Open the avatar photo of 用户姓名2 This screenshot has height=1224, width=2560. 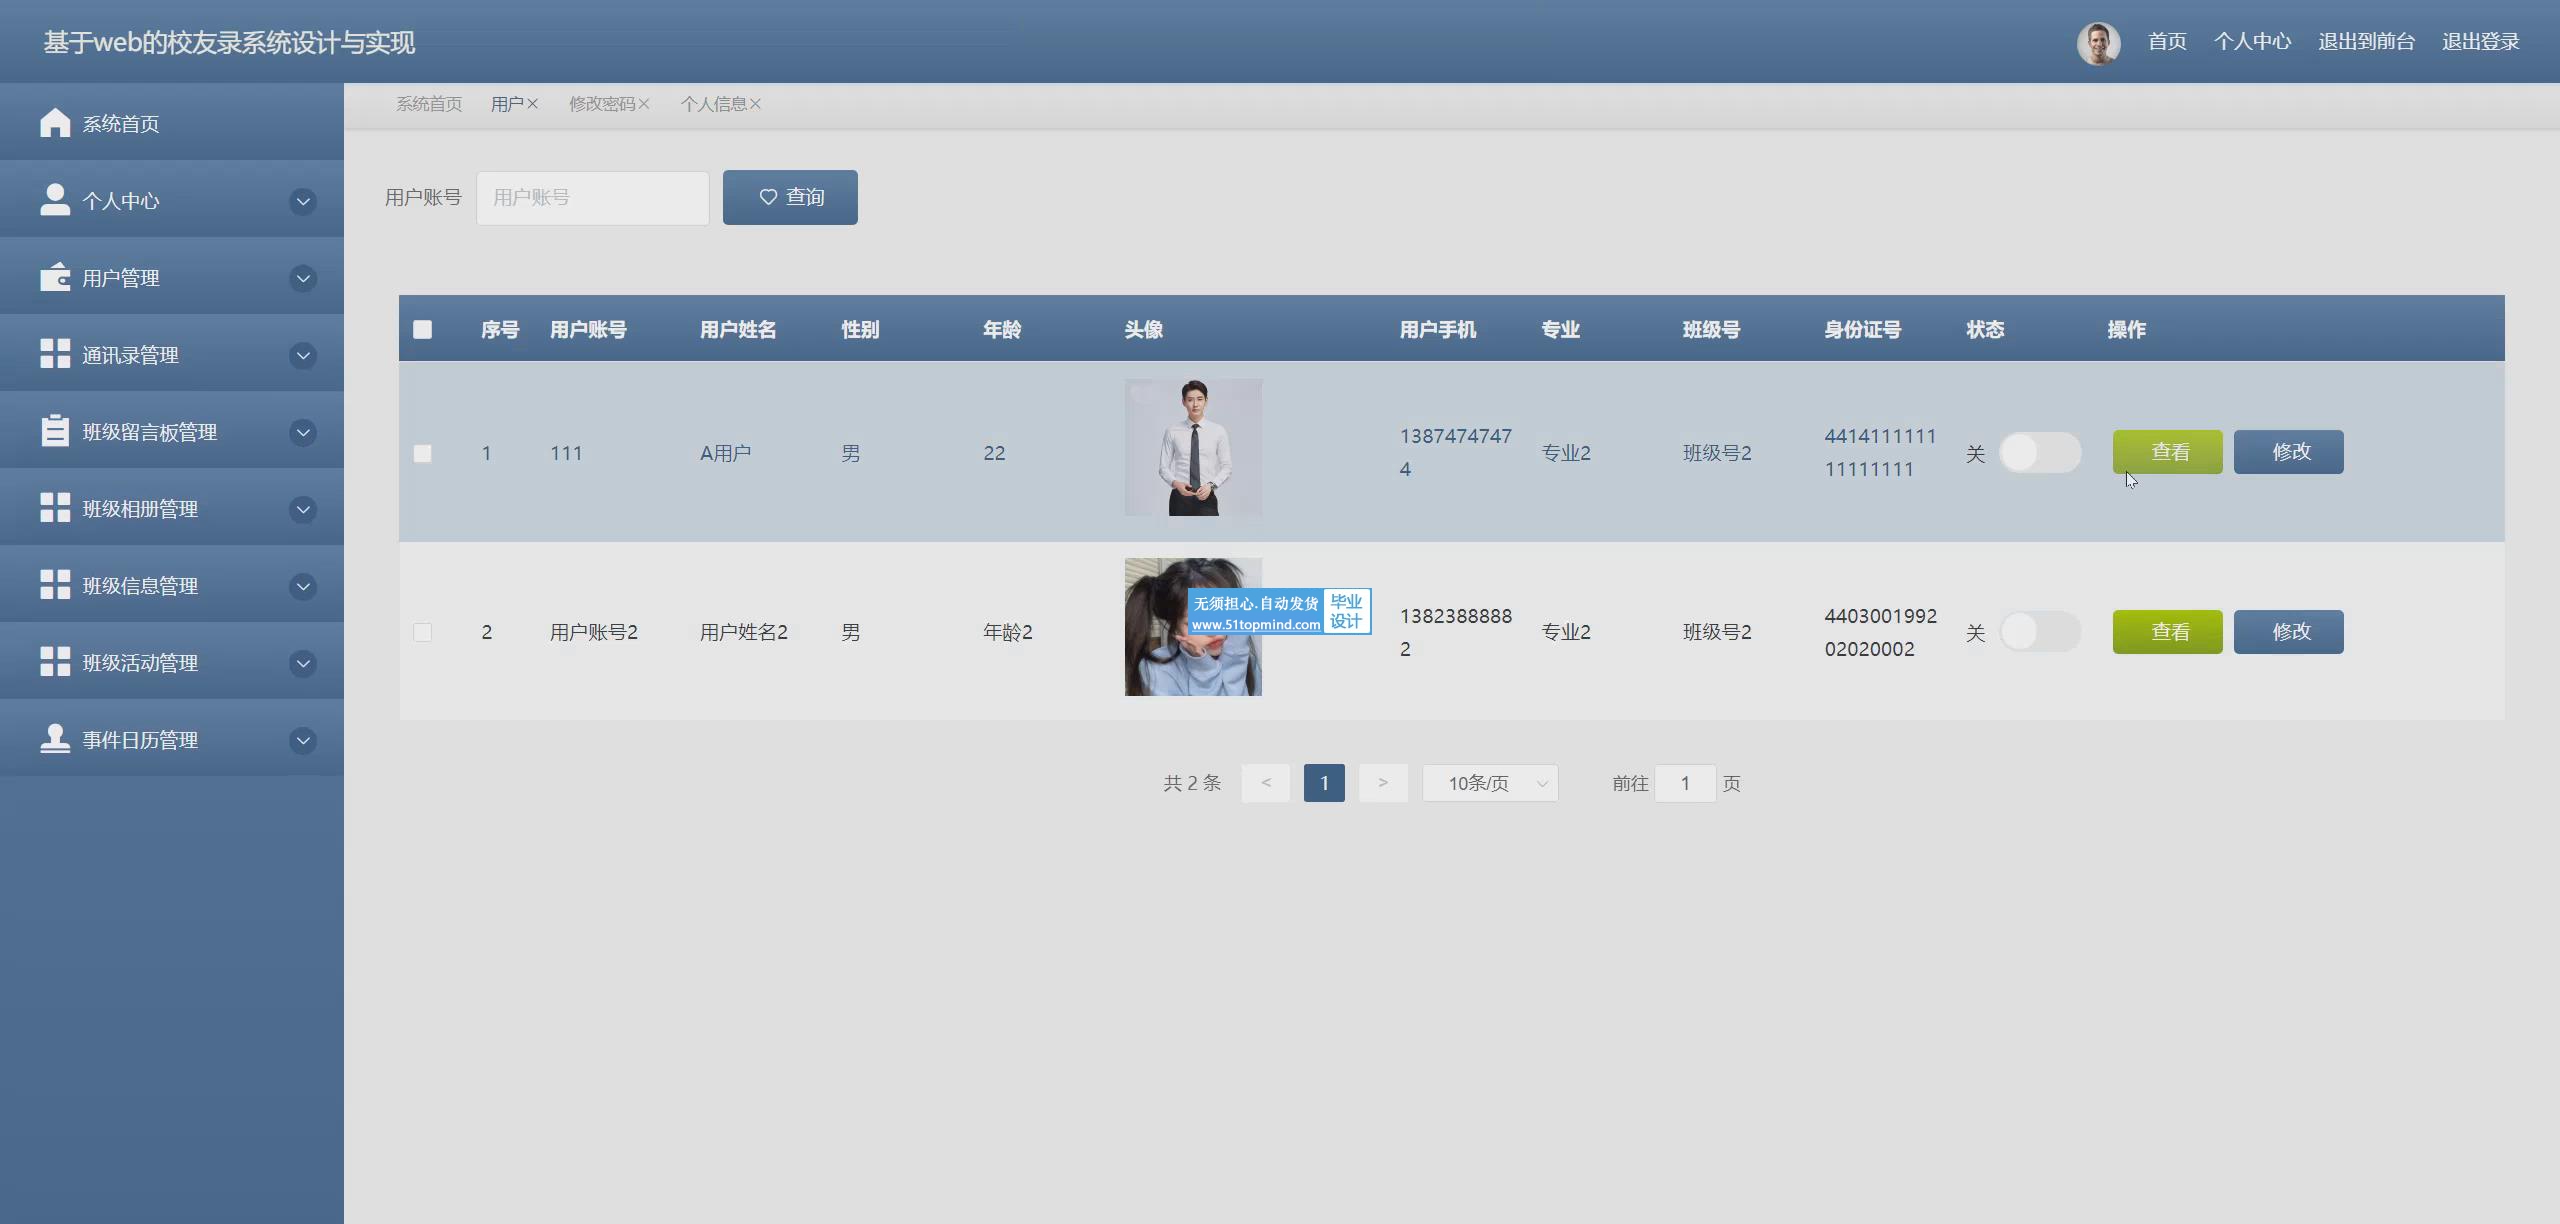tap(1193, 627)
